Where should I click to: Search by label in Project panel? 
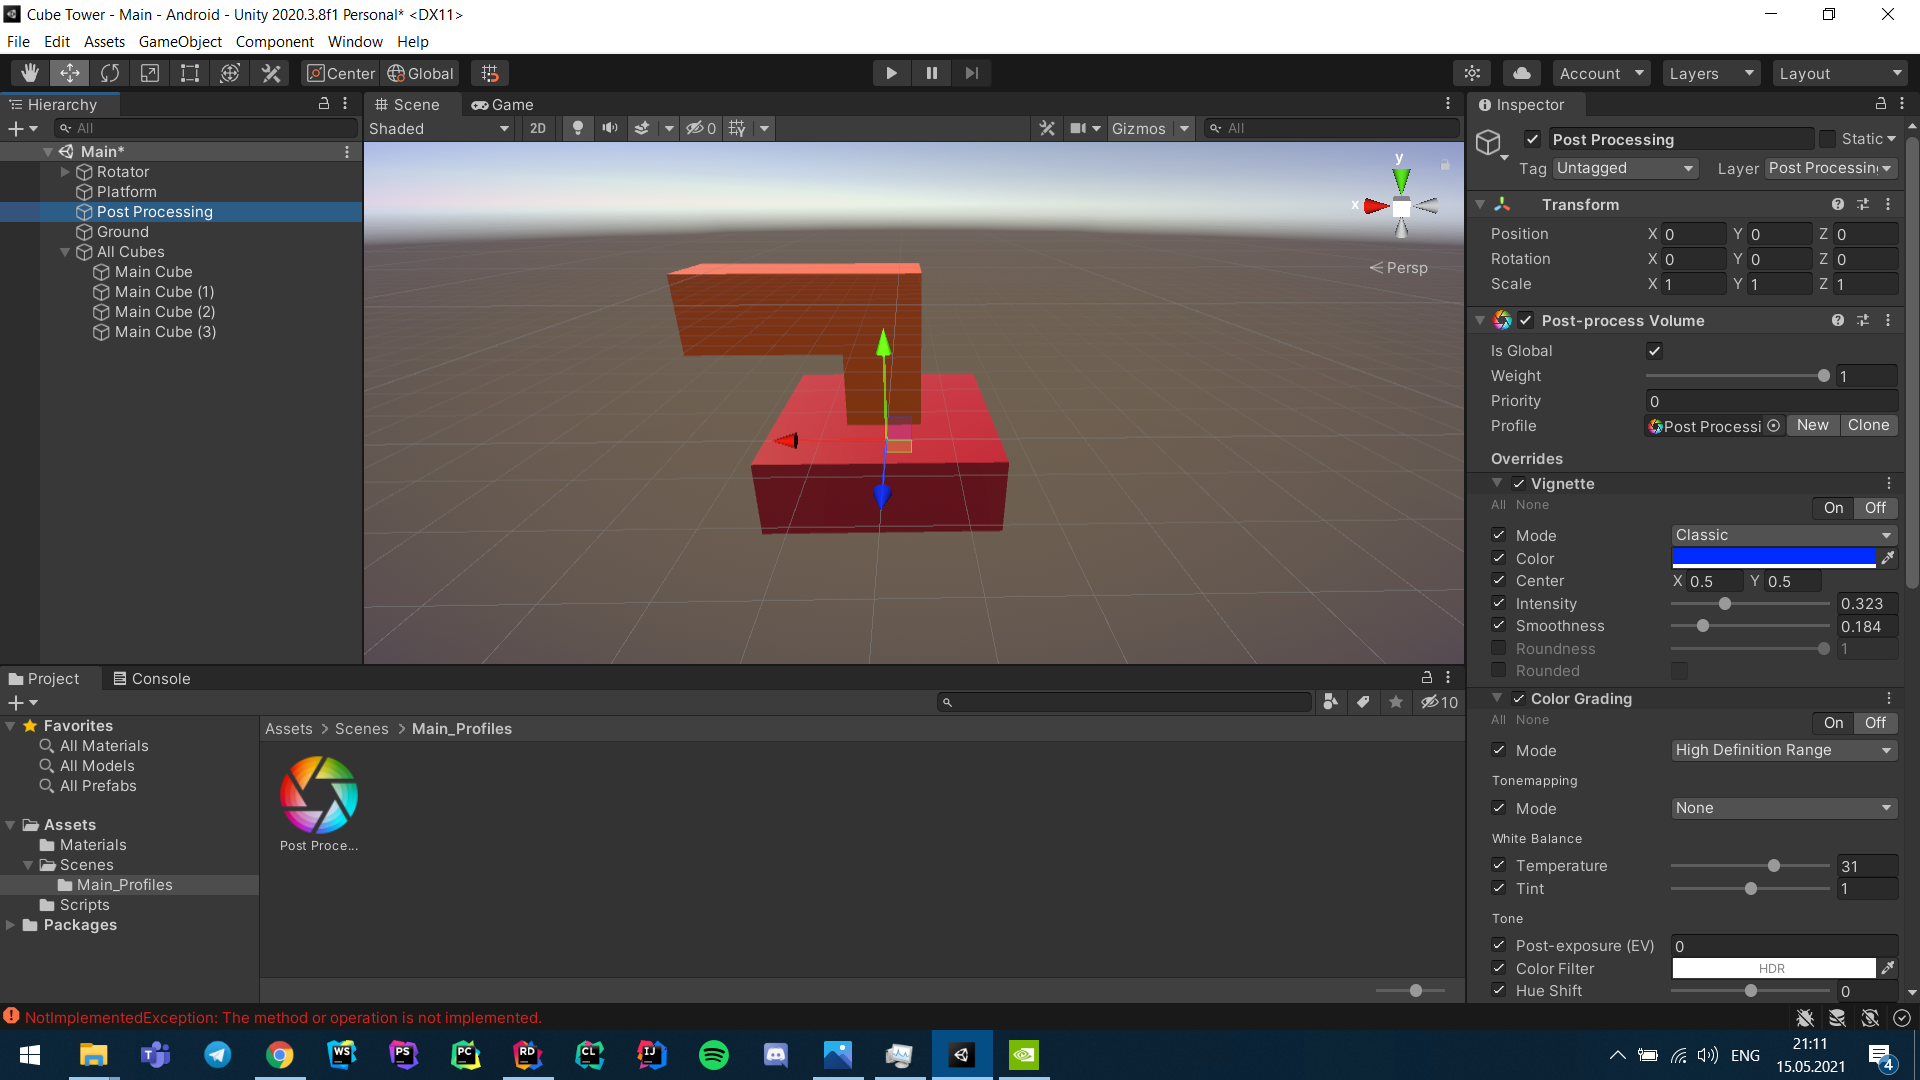[1363, 702]
